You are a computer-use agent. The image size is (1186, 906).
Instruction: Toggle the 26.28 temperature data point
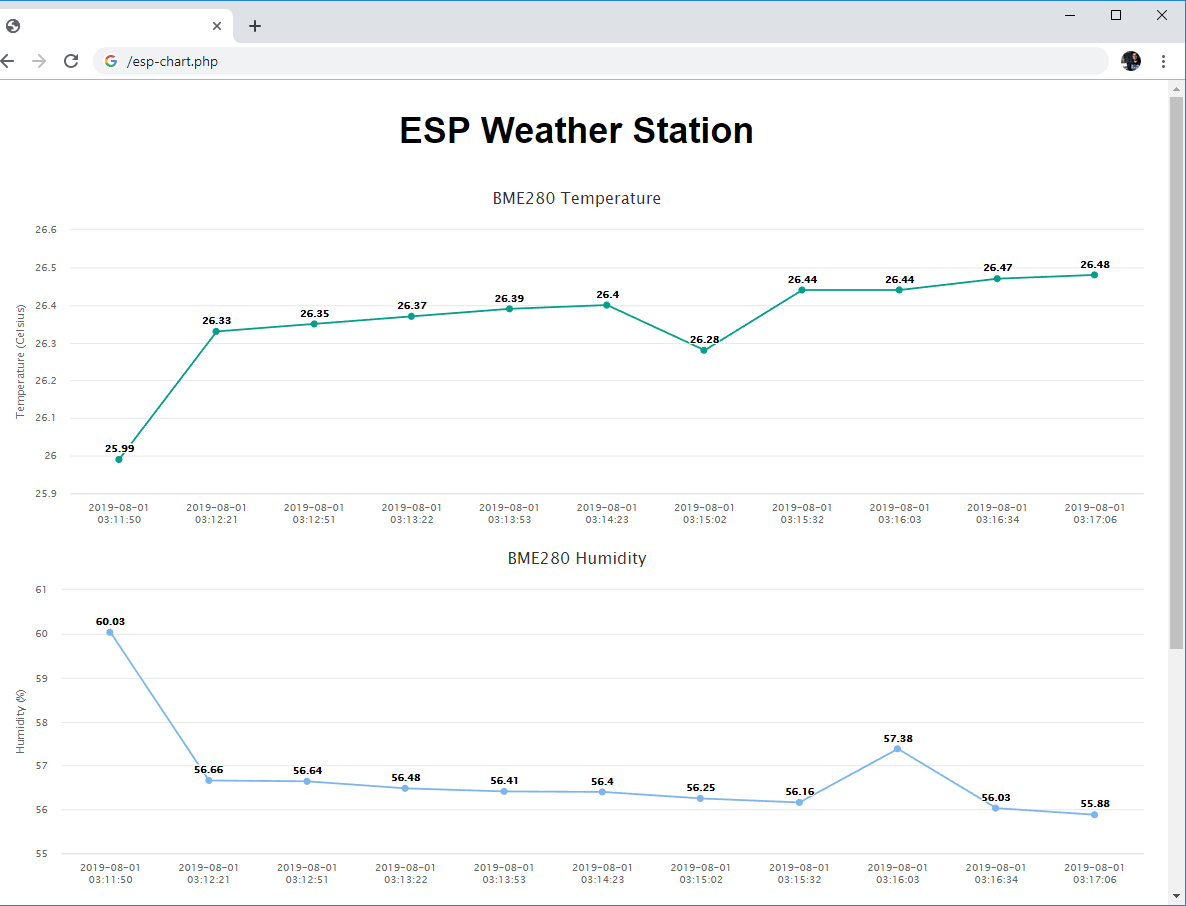click(704, 350)
